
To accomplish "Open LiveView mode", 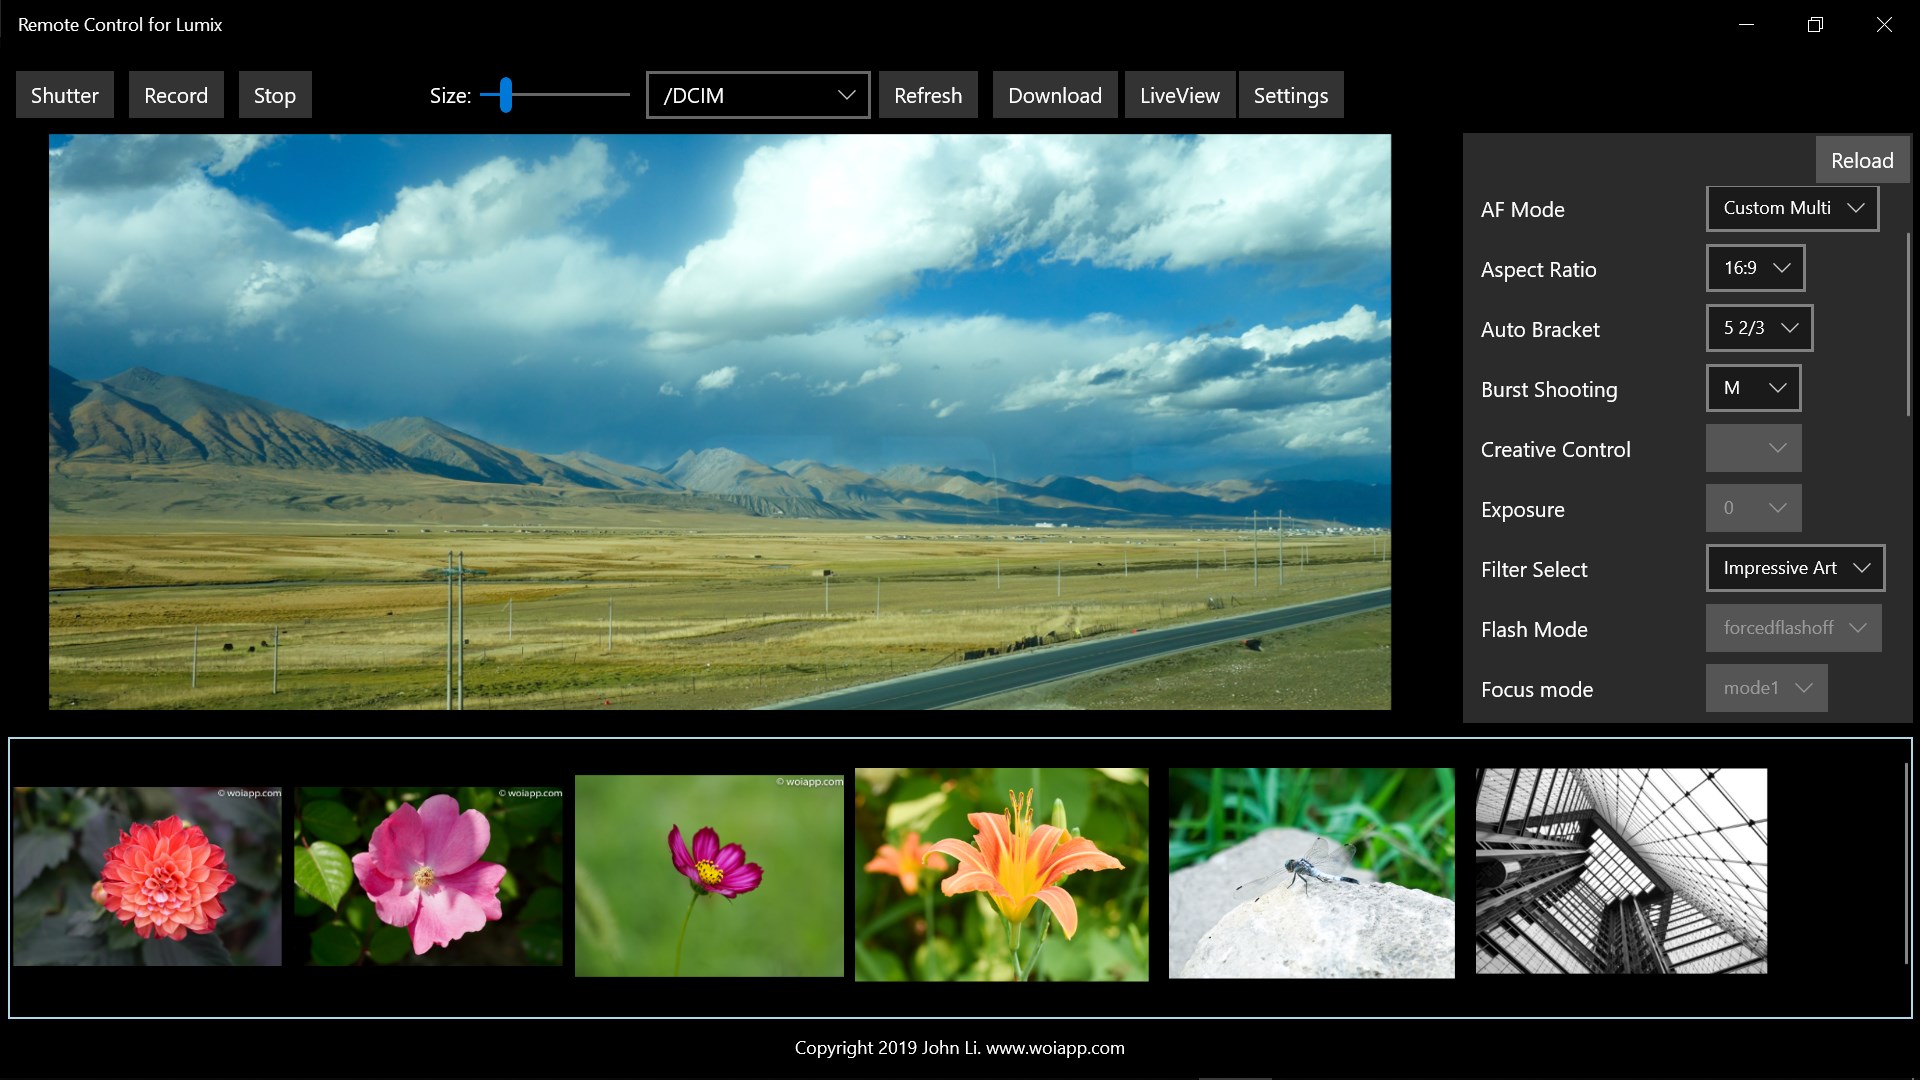I will click(x=1180, y=94).
